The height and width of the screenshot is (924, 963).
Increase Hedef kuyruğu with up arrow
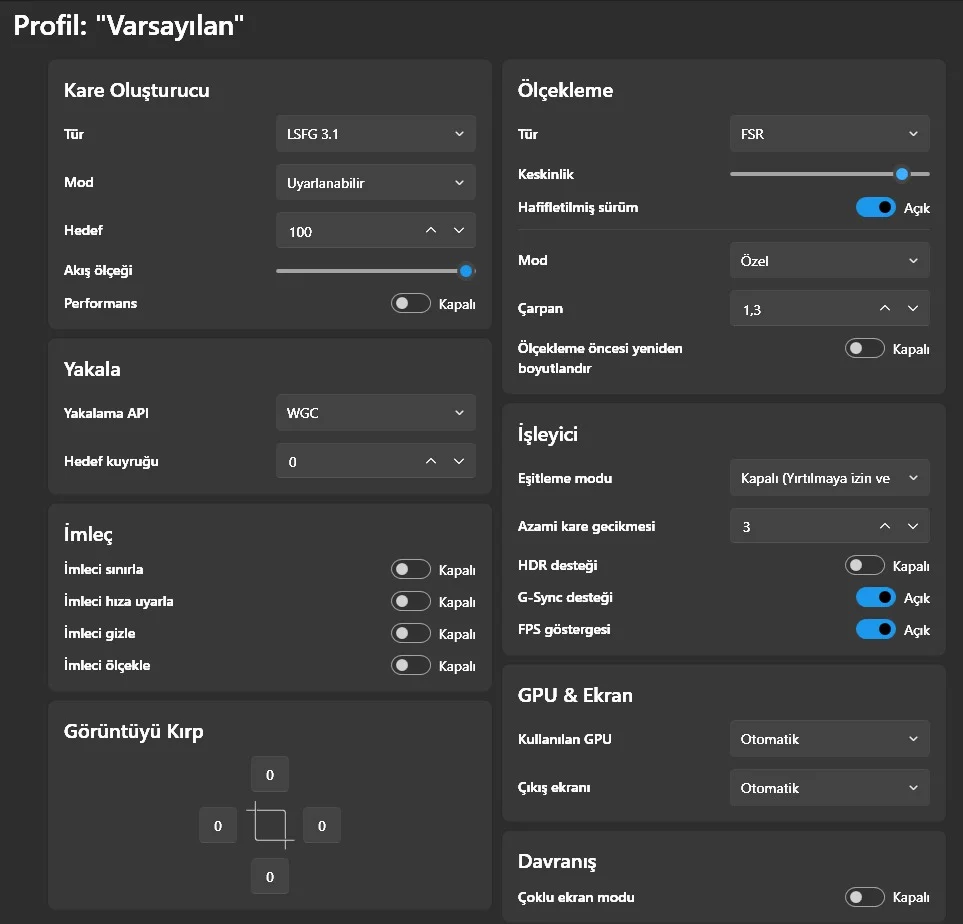point(431,462)
